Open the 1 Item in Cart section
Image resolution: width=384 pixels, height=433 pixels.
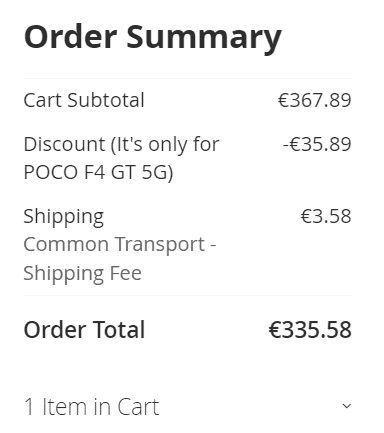coord(187,407)
